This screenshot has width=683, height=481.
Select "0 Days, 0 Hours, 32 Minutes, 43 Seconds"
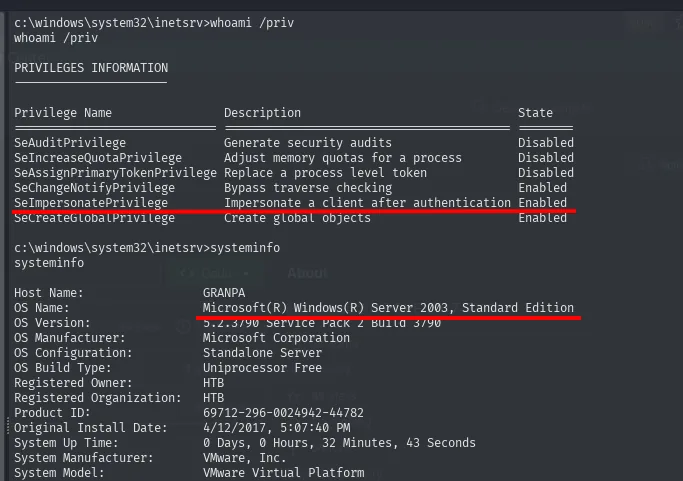[x=339, y=443]
